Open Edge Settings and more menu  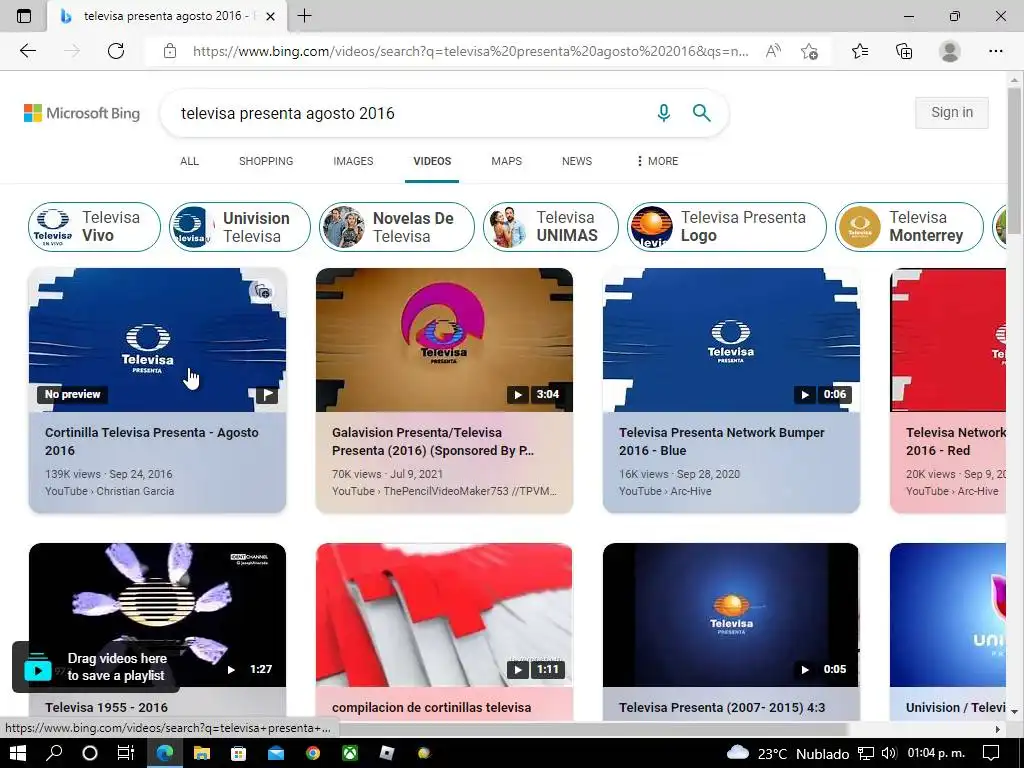995,51
